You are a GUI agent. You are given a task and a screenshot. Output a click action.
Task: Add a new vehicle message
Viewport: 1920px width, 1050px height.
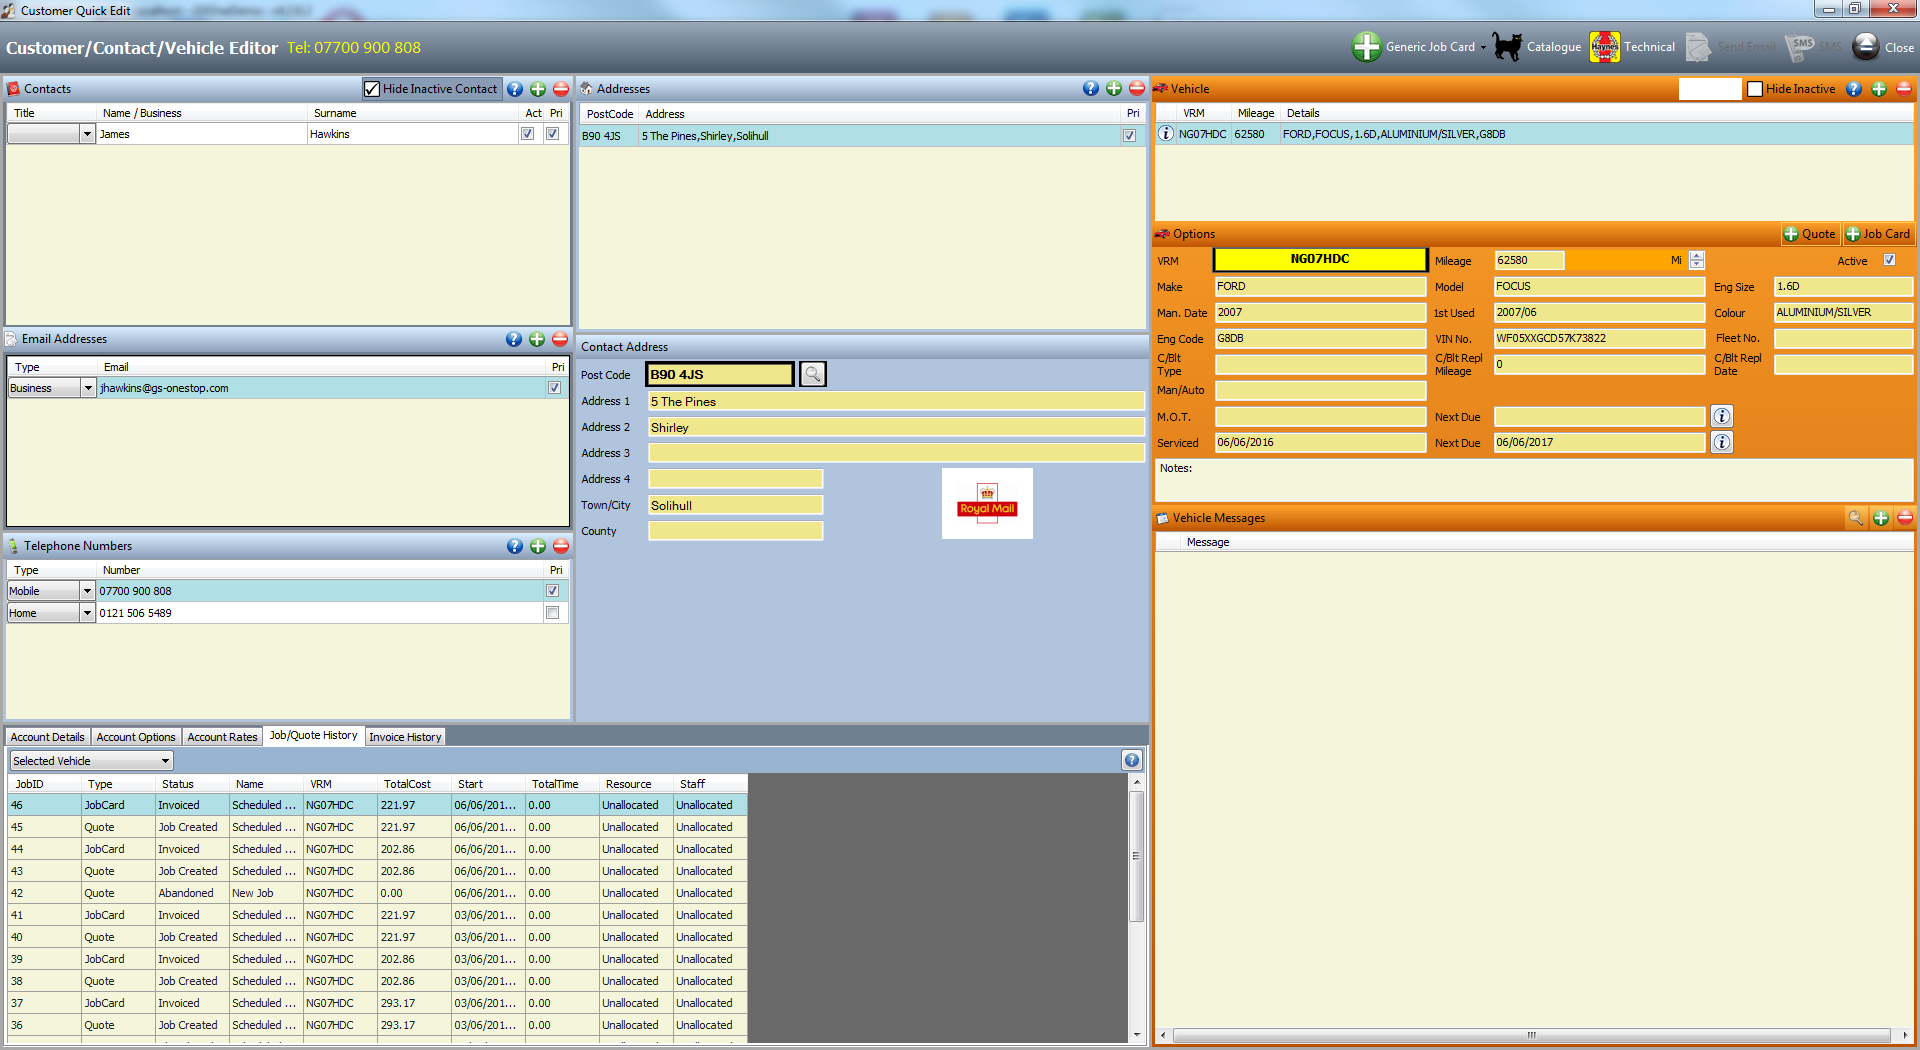pyautogui.click(x=1881, y=518)
